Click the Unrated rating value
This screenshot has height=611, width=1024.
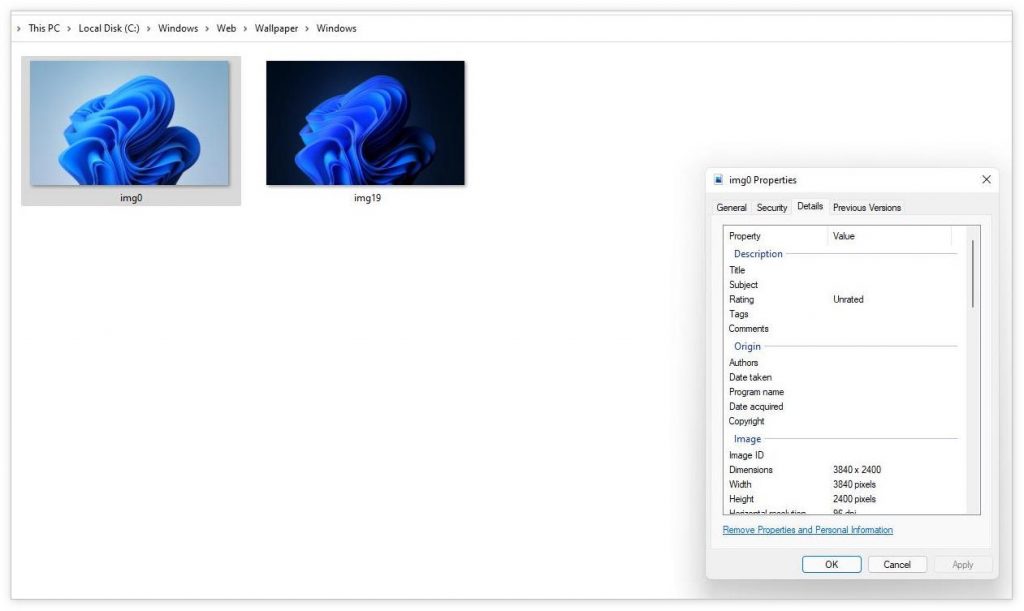(x=846, y=299)
